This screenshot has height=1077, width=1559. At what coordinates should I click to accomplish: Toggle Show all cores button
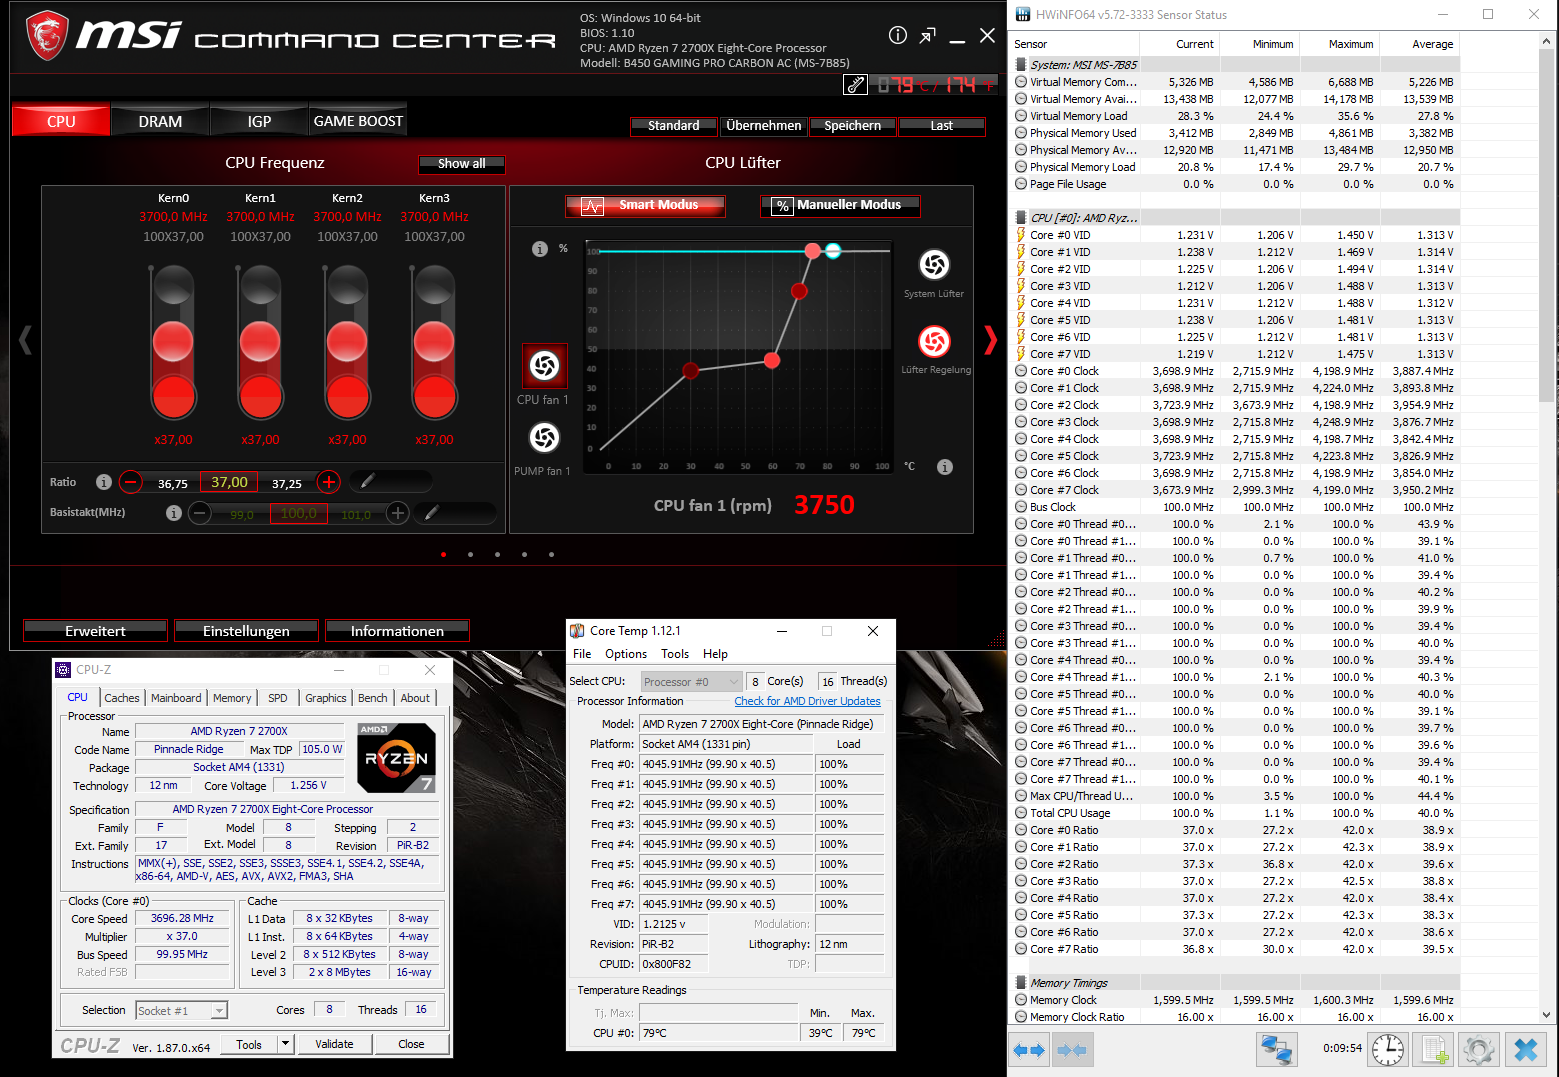point(461,164)
